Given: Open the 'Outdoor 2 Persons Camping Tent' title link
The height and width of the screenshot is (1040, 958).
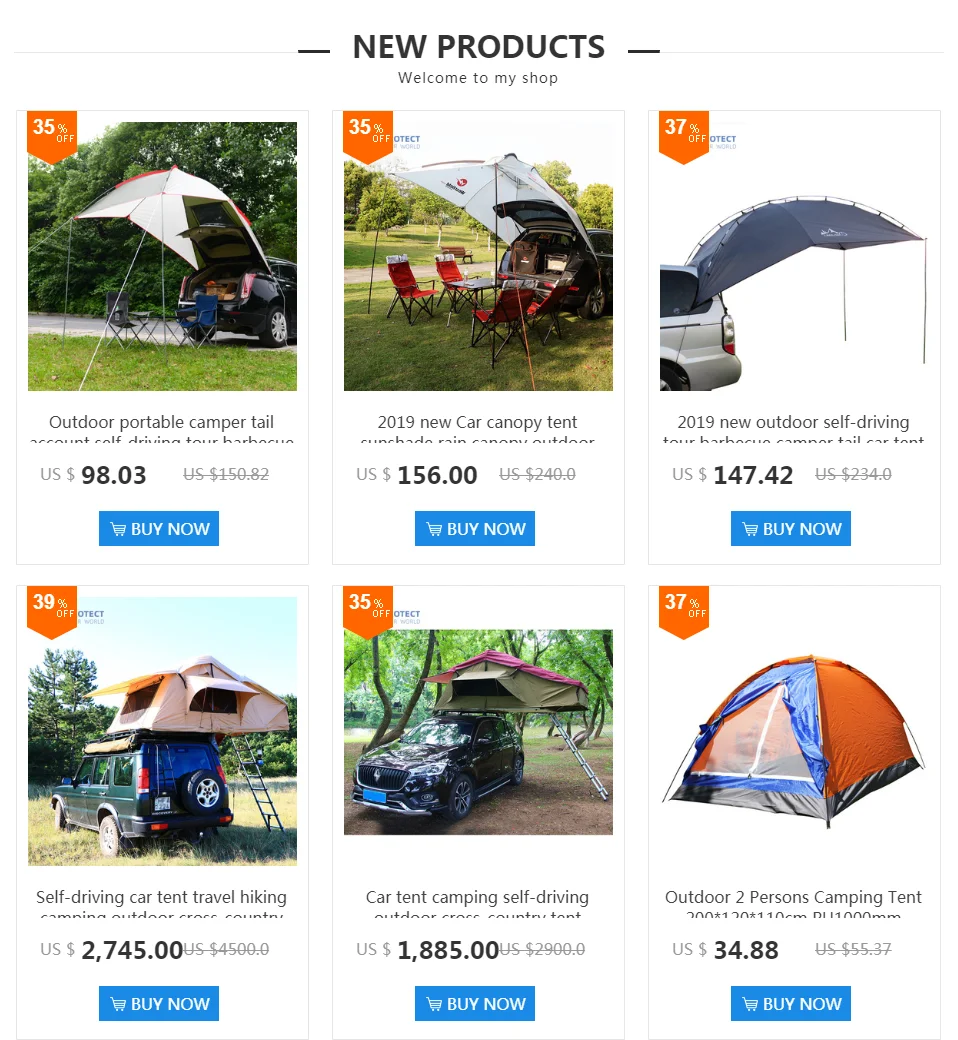Looking at the screenshot, I should point(793,897).
